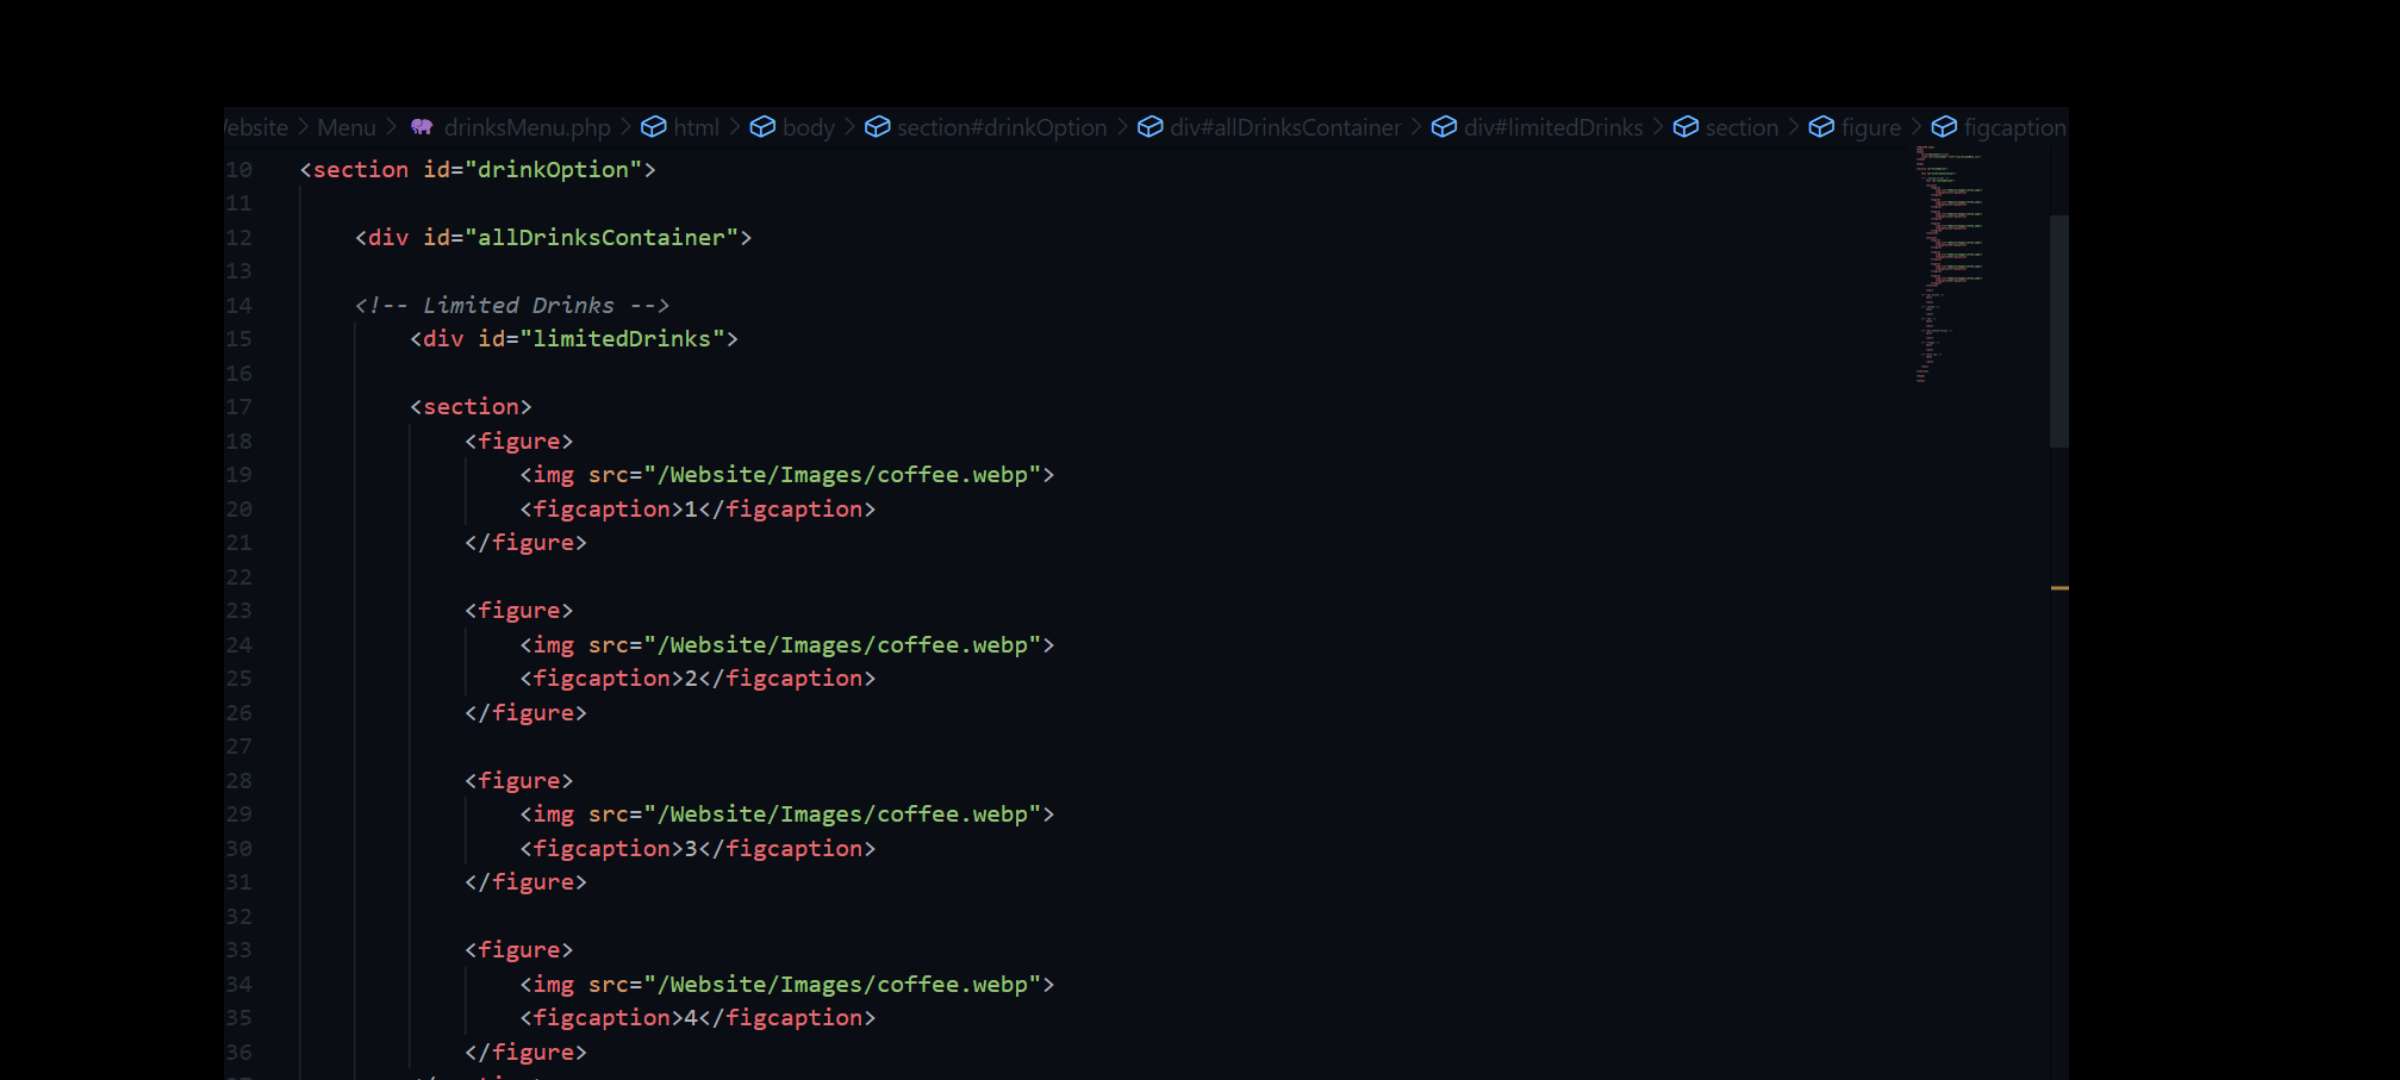The image size is (2400, 1080).
Task: Place cursor on the coffee.webp img src
Action: tap(850, 475)
